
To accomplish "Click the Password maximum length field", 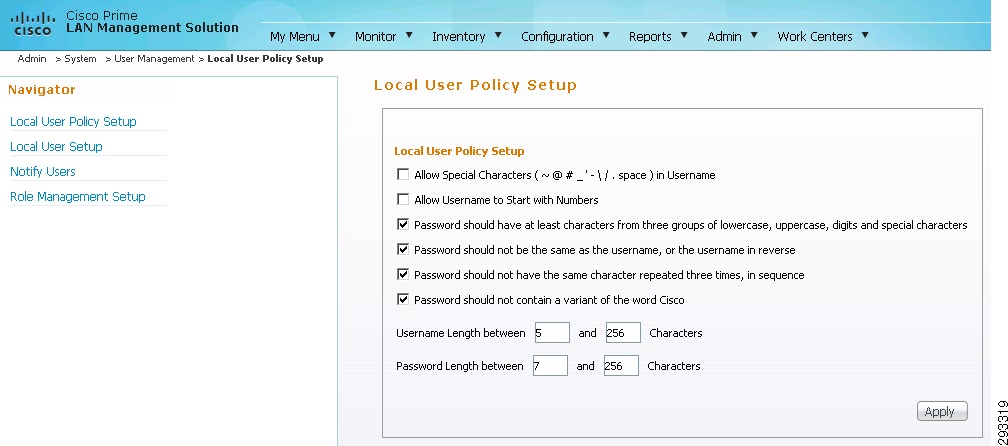I will tap(621, 366).
